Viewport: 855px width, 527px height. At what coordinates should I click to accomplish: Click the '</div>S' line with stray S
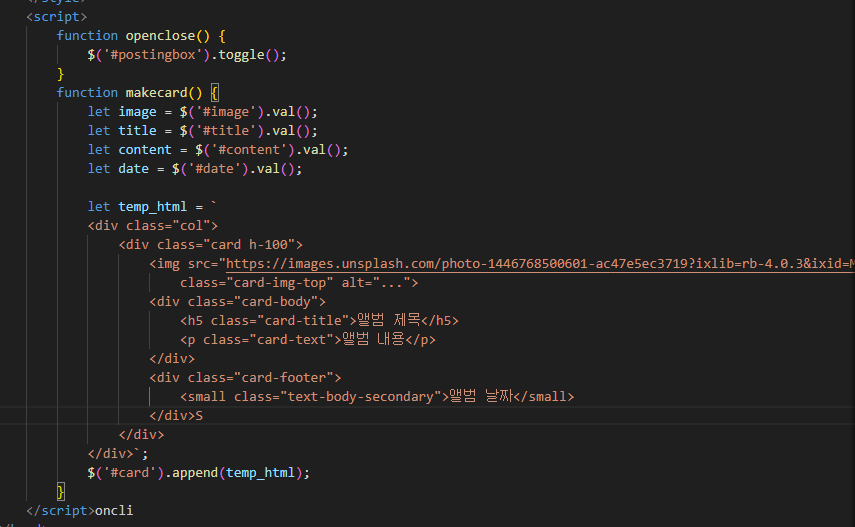(176, 416)
